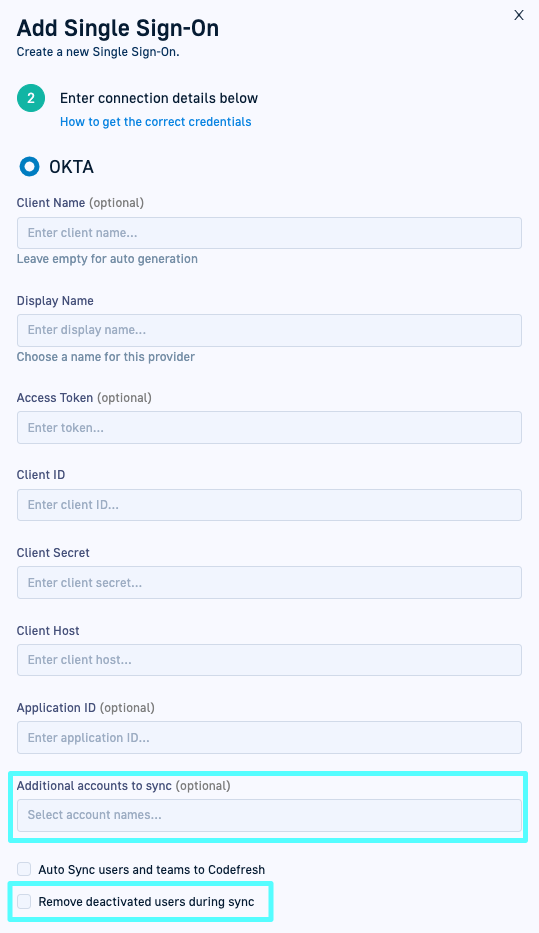Focus the Client Name input field
This screenshot has height=933, width=539.
(x=270, y=233)
